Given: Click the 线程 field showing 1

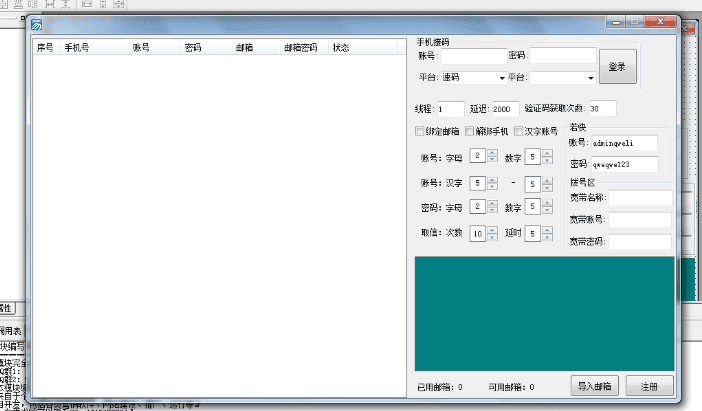Looking at the screenshot, I should click(450, 109).
